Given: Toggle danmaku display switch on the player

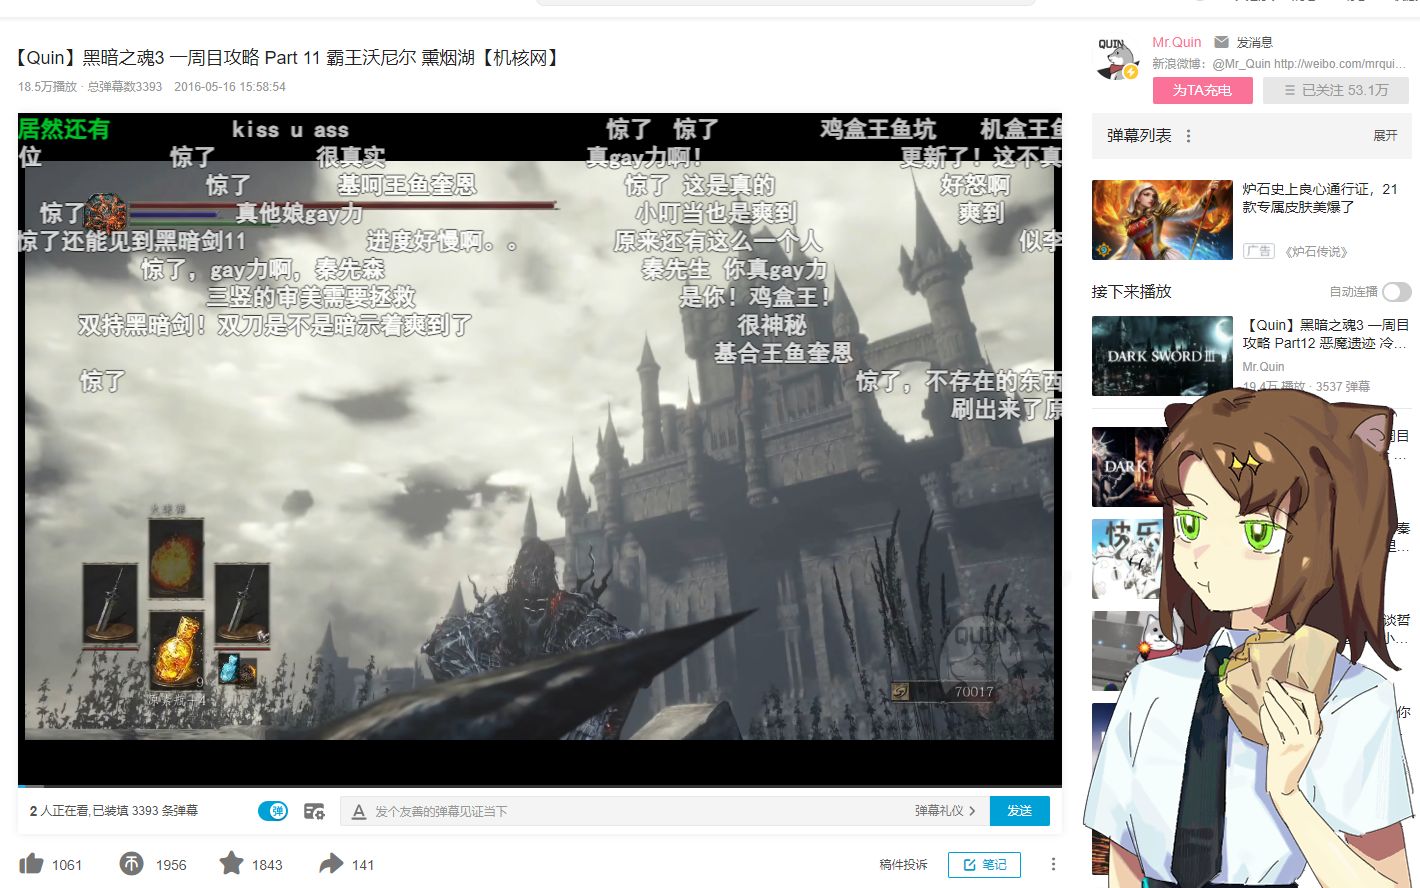Looking at the screenshot, I should click(x=273, y=811).
